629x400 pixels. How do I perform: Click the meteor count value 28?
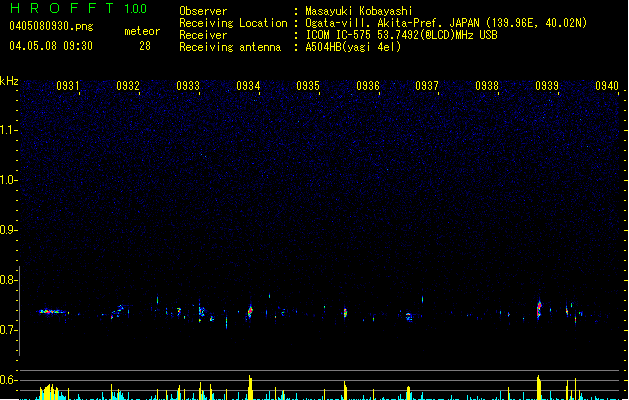145,46
